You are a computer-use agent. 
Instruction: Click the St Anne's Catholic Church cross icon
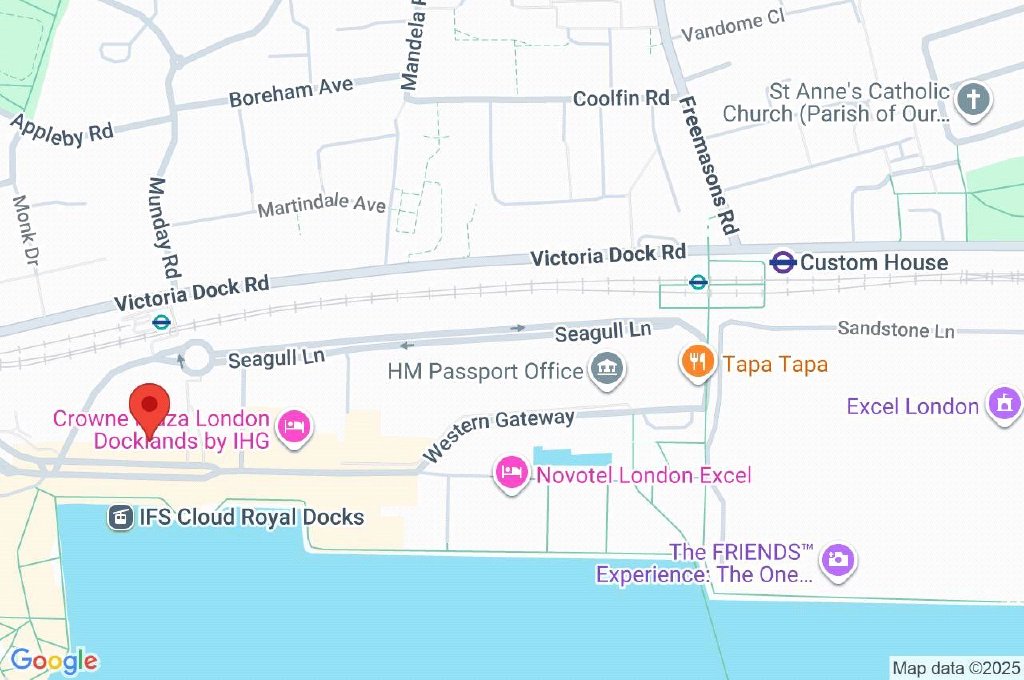click(x=973, y=101)
